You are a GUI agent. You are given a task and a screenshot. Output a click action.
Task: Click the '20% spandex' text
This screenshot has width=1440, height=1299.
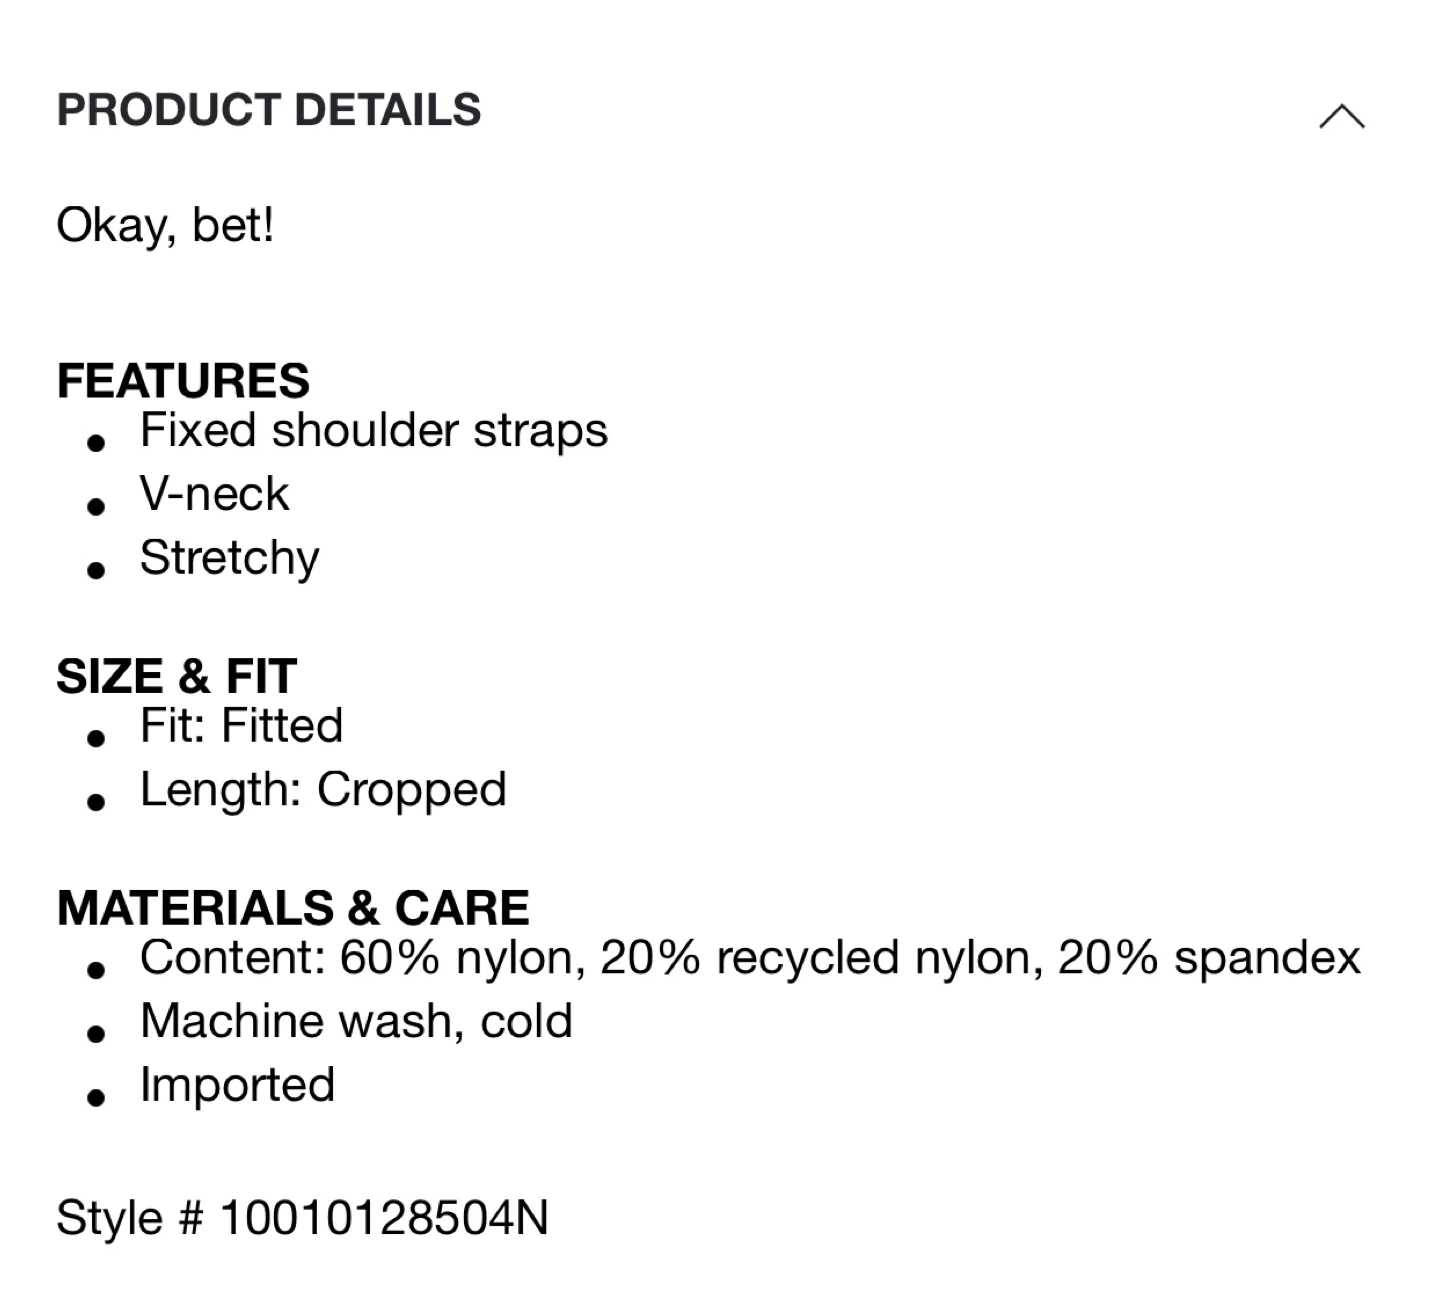click(1209, 958)
